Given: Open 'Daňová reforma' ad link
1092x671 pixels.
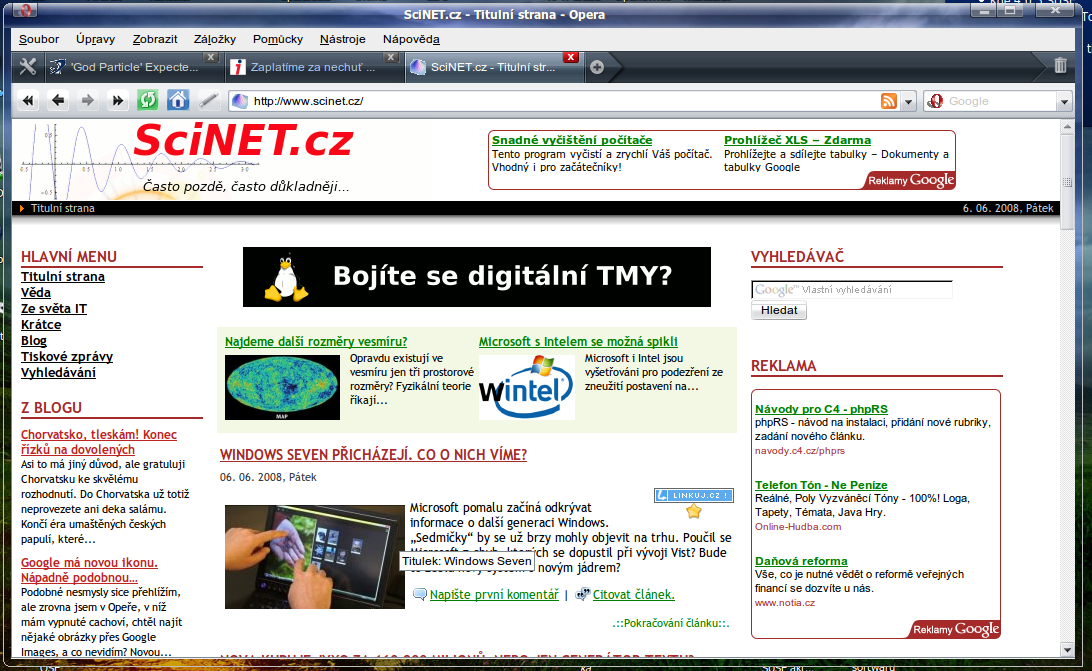Looking at the screenshot, I should click(x=801, y=561).
